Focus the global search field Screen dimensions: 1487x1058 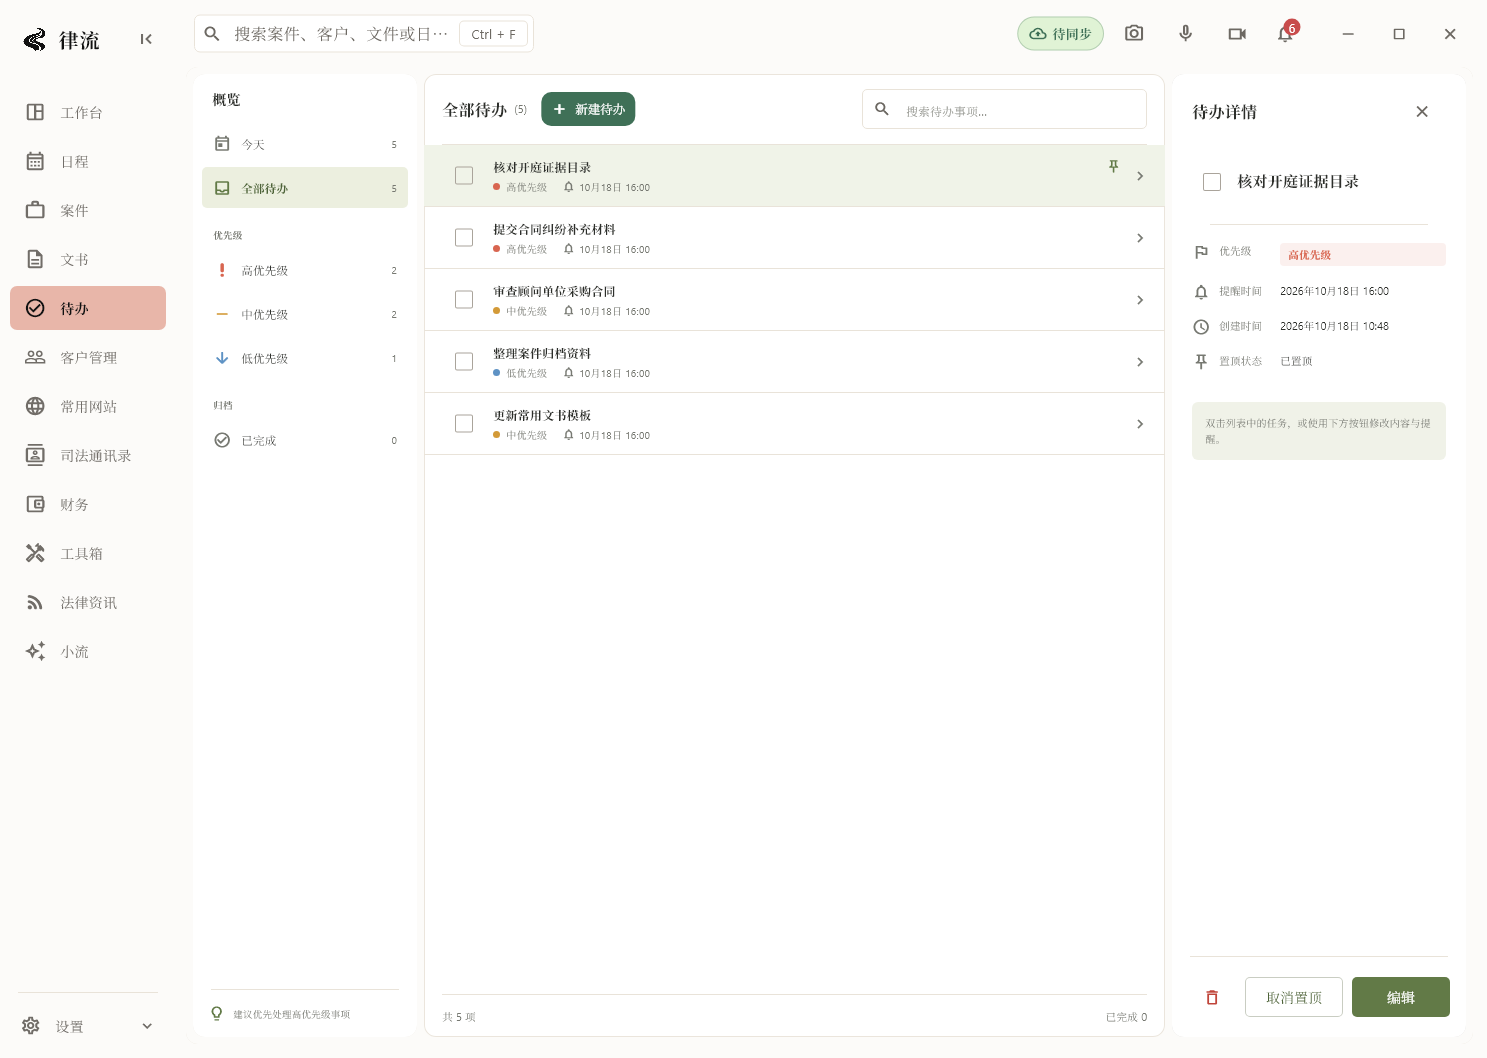364,33
